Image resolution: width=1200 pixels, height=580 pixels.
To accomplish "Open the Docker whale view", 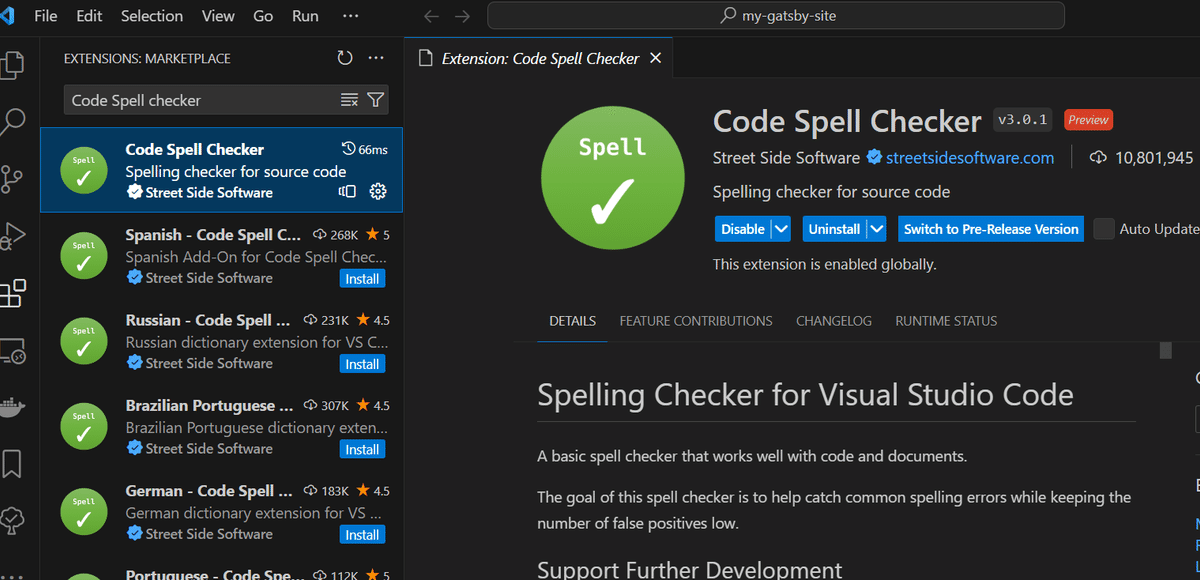I will (x=11, y=407).
